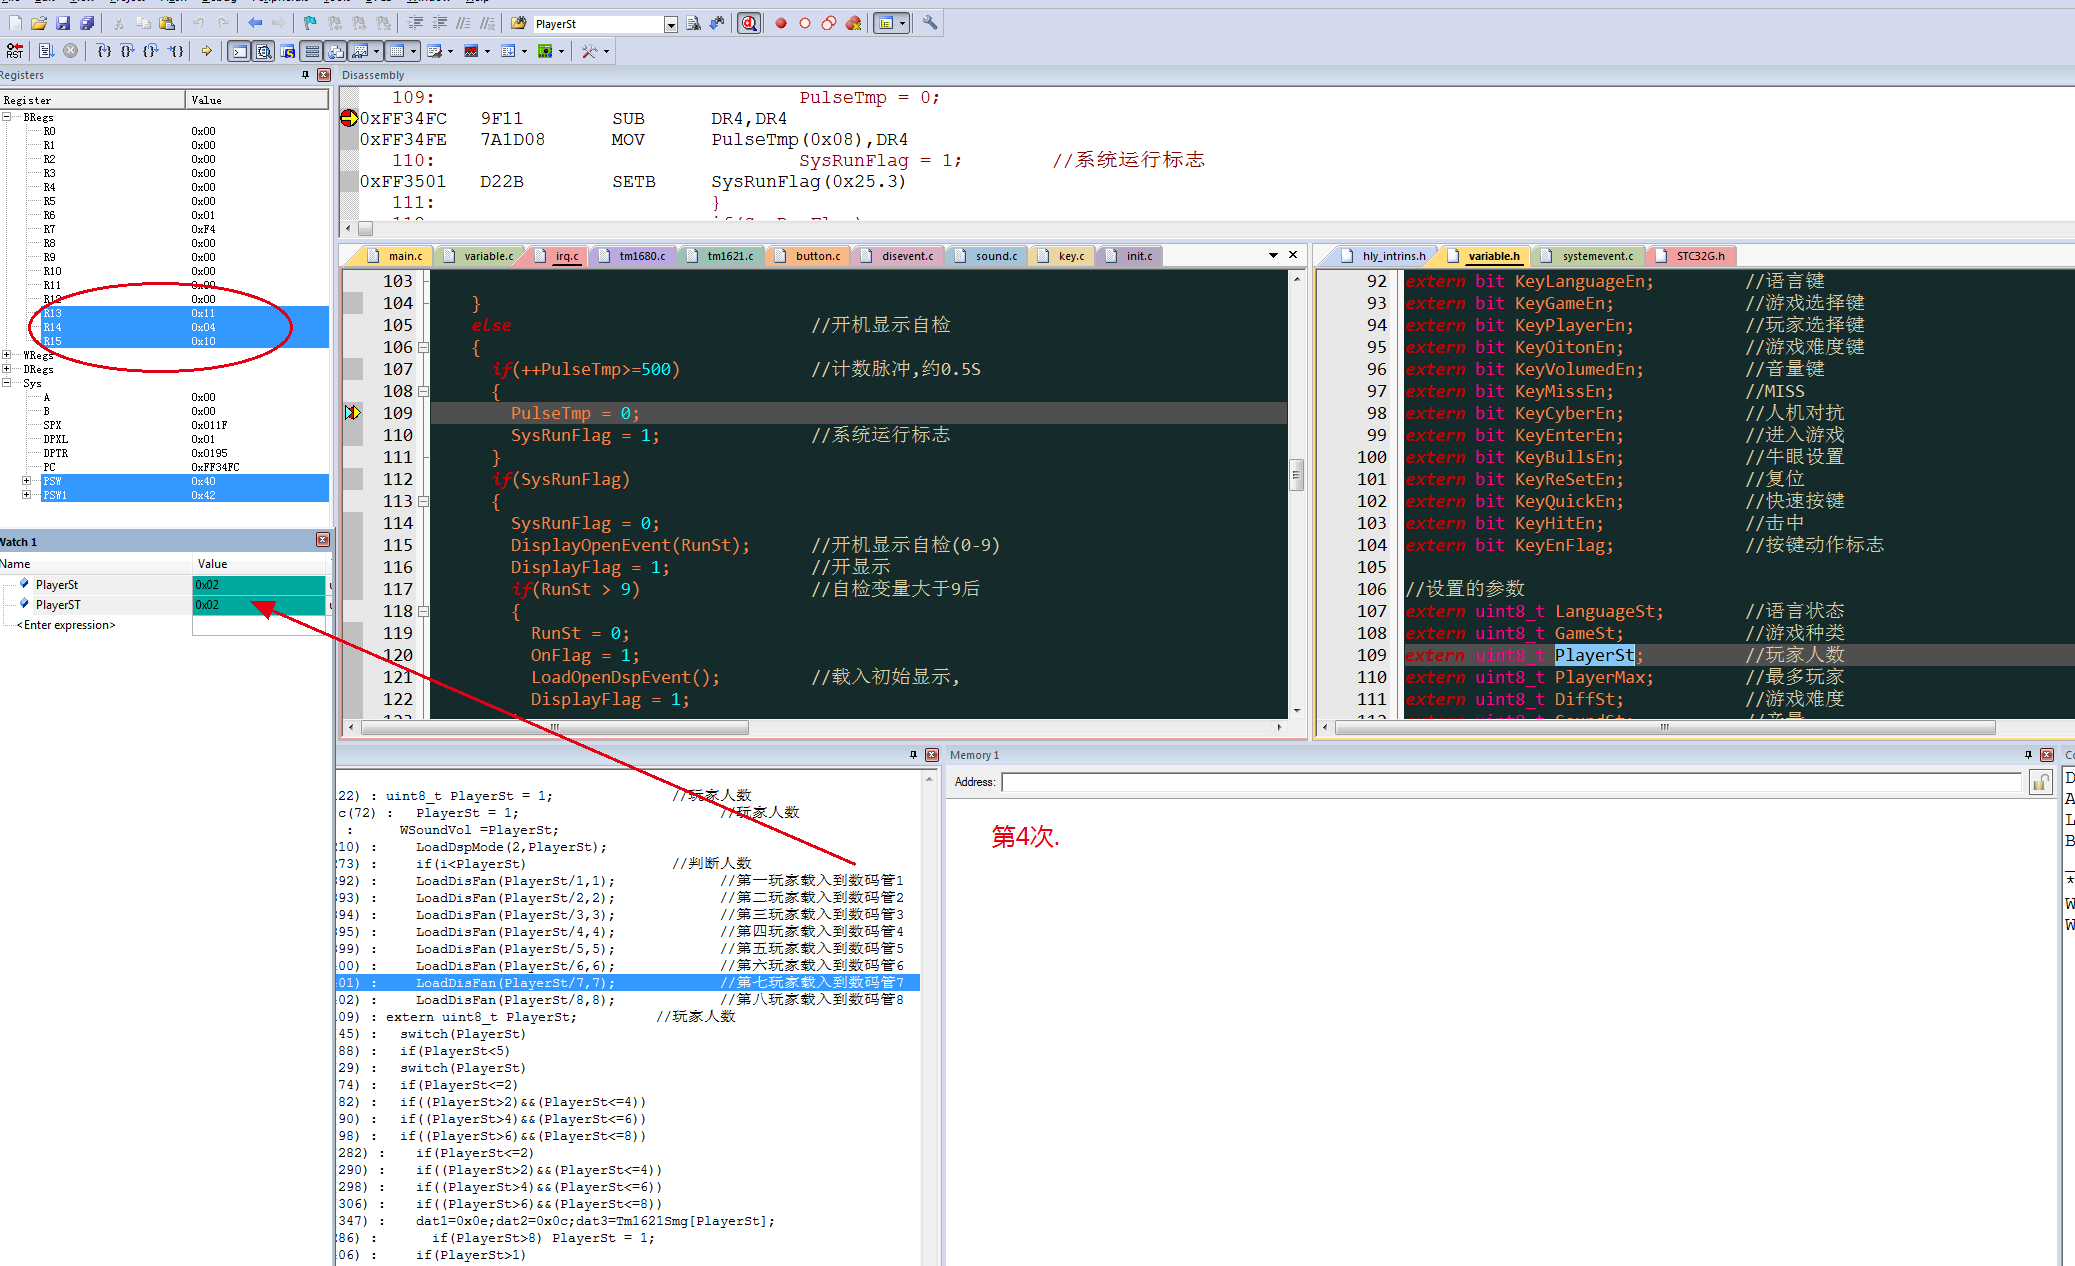Viewport: 2075px width, 1266px height.
Task: Click the Watch 1 Value column header
Action: point(259,564)
